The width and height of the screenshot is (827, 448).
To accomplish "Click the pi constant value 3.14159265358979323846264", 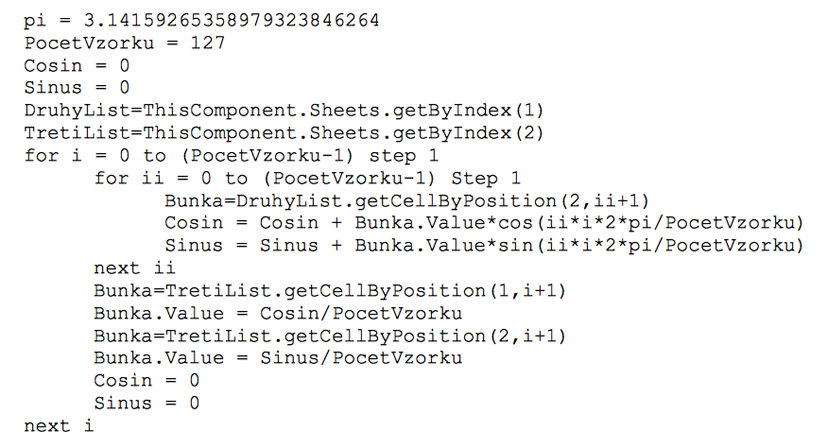I will [x=232, y=21].
